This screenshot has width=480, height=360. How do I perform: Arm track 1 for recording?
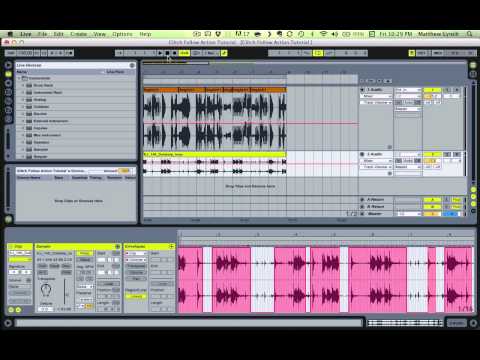point(457,90)
